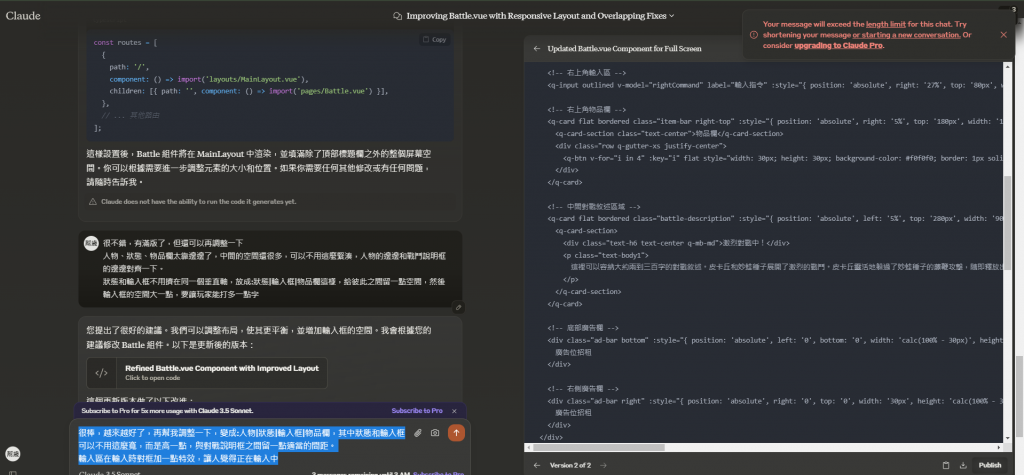Click into the message input field
Screen dimensions: 1024x475
point(242,446)
